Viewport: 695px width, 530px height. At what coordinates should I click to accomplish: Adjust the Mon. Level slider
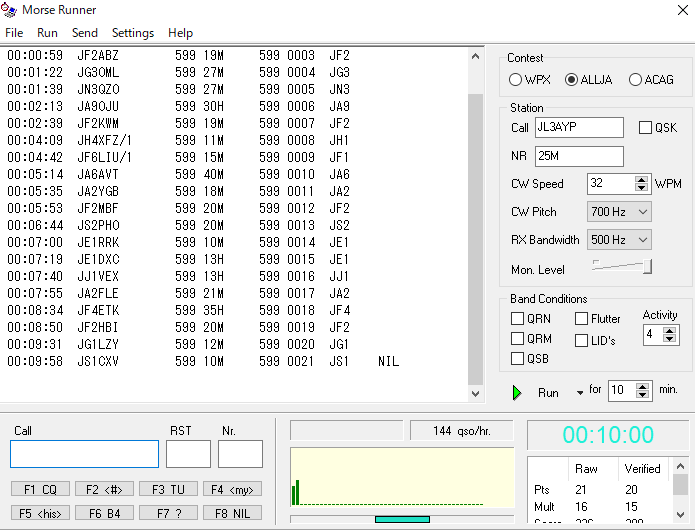pos(647,266)
